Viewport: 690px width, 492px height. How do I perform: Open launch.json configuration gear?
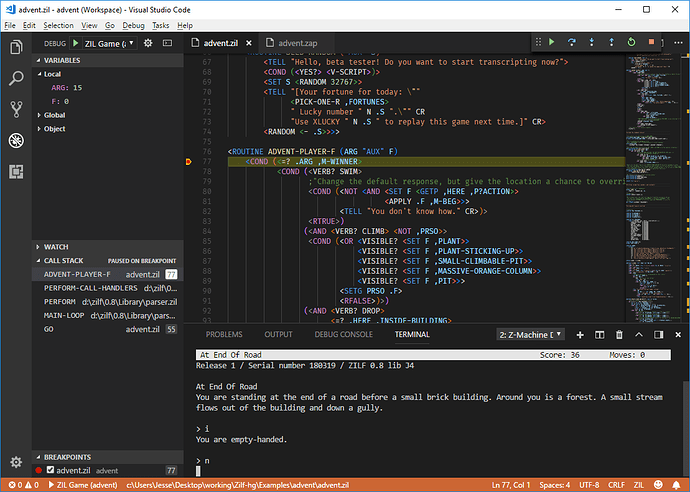pos(148,43)
